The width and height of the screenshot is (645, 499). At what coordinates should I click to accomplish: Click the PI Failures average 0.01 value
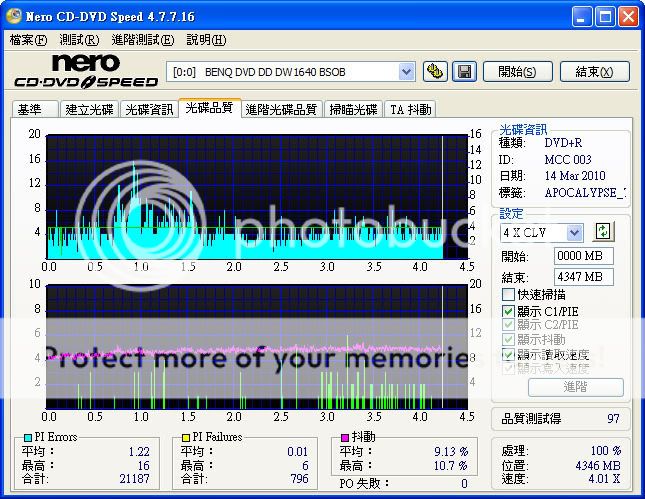(298, 452)
